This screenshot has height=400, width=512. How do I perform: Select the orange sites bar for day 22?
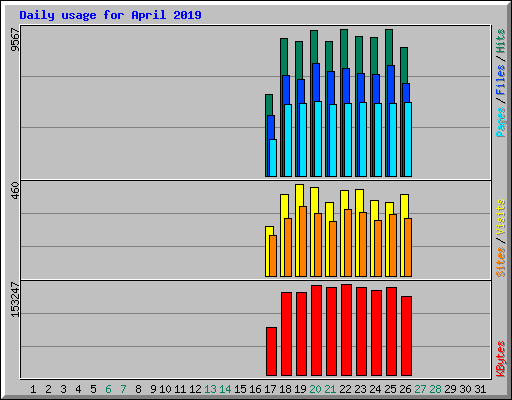click(x=348, y=243)
